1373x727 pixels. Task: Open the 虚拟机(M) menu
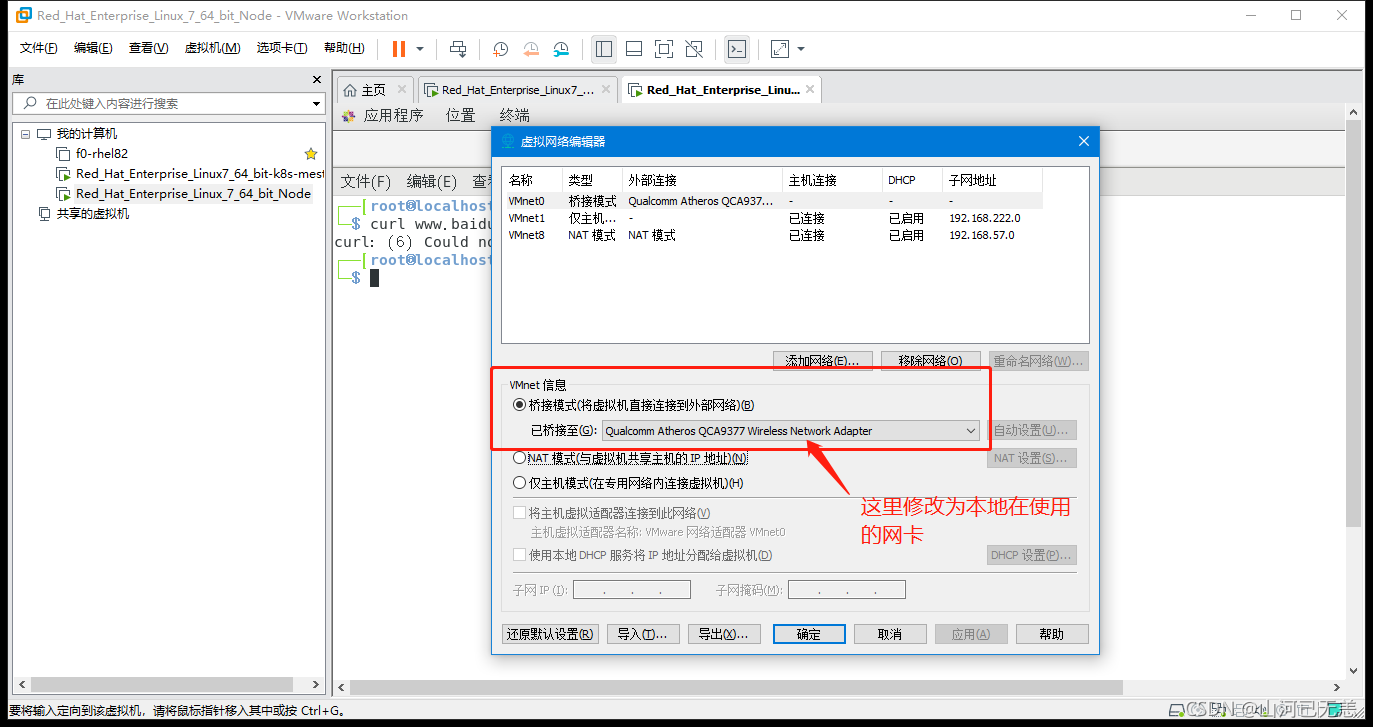[212, 48]
